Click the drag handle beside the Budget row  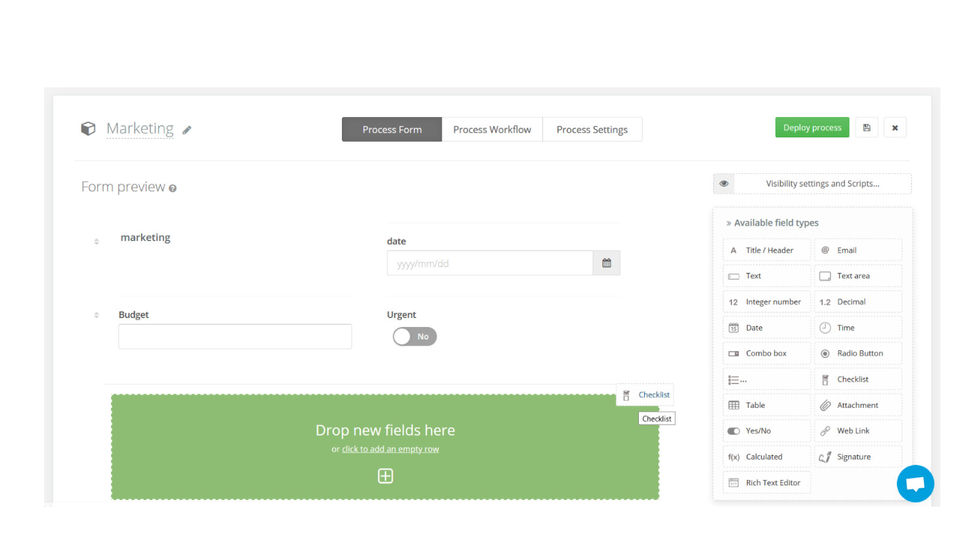click(x=96, y=315)
